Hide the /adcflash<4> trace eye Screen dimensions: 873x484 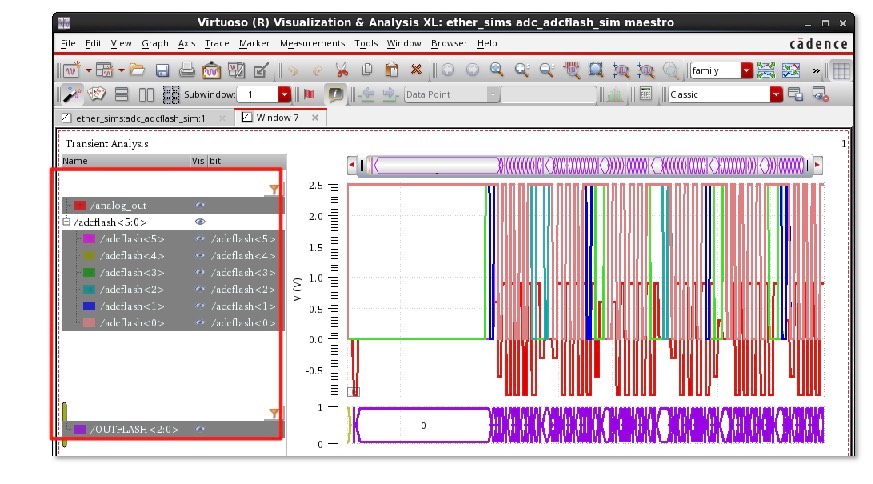pyautogui.click(x=200, y=256)
